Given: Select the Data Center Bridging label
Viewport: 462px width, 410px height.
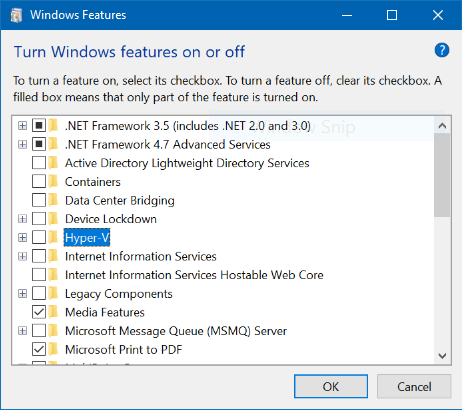Looking at the screenshot, I should (120, 200).
